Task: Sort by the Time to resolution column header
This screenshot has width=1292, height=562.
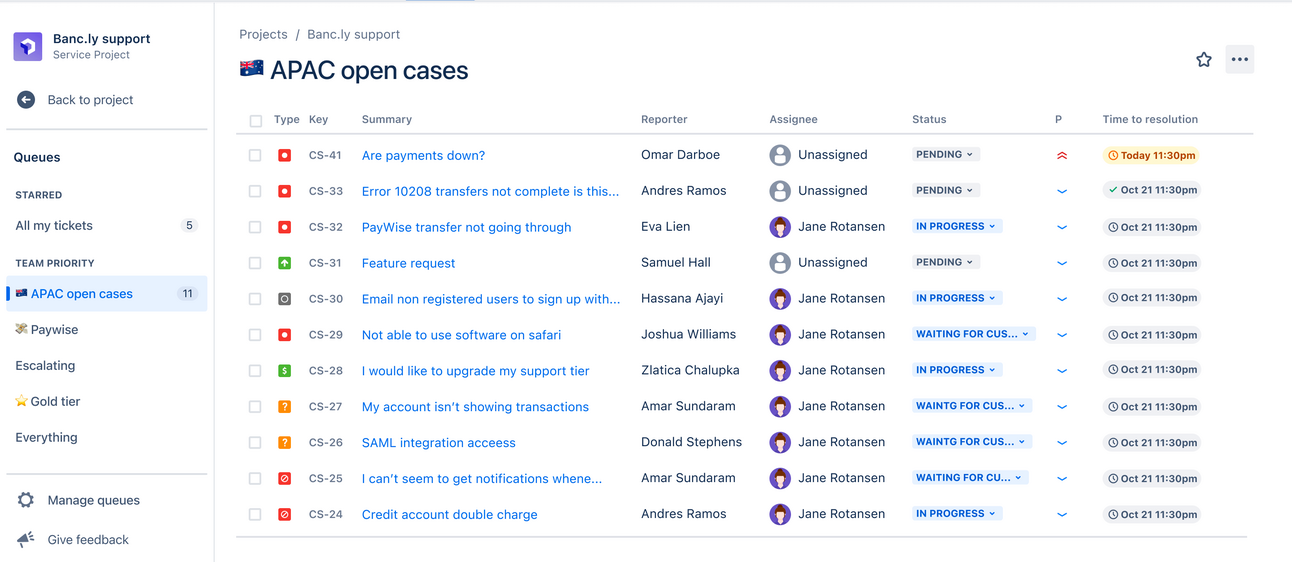Action: pyautogui.click(x=1150, y=119)
